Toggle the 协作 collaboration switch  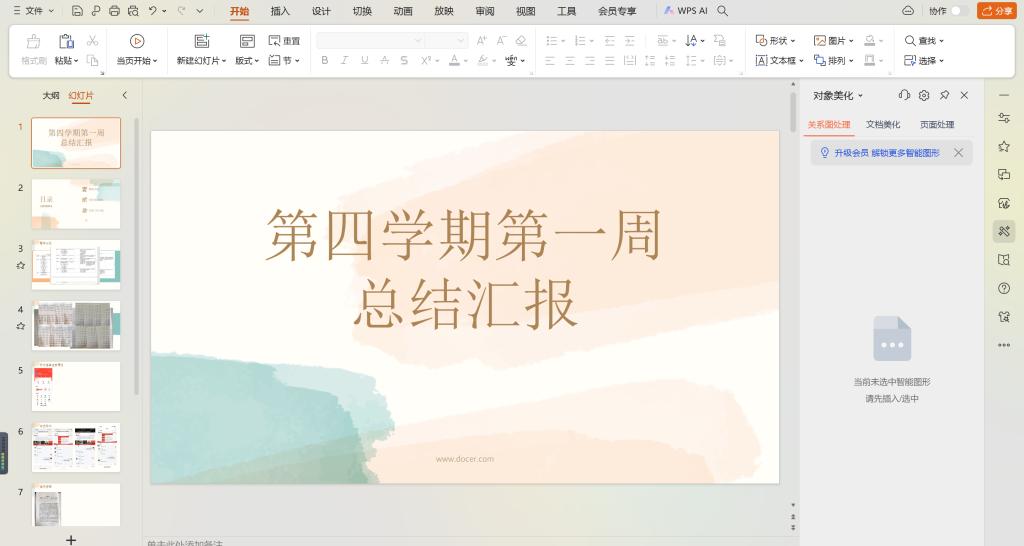[x=959, y=11]
